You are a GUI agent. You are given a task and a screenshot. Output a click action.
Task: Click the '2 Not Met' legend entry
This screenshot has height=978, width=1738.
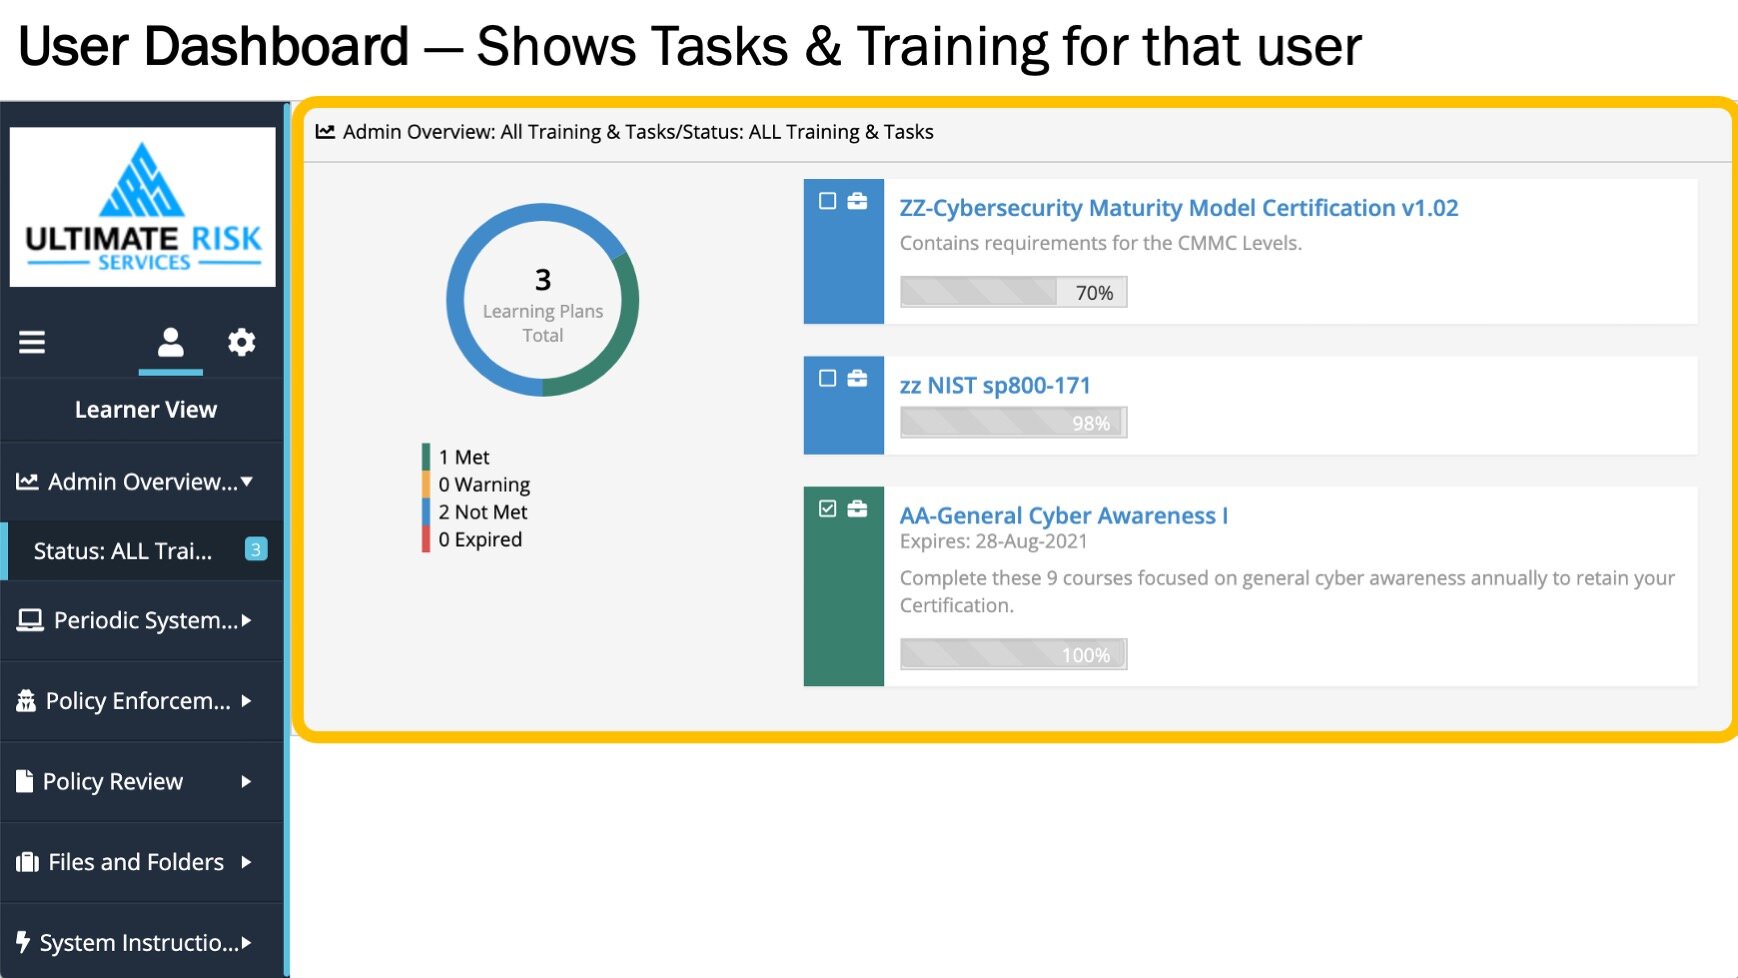pyautogui.click(x=476, y=512)
